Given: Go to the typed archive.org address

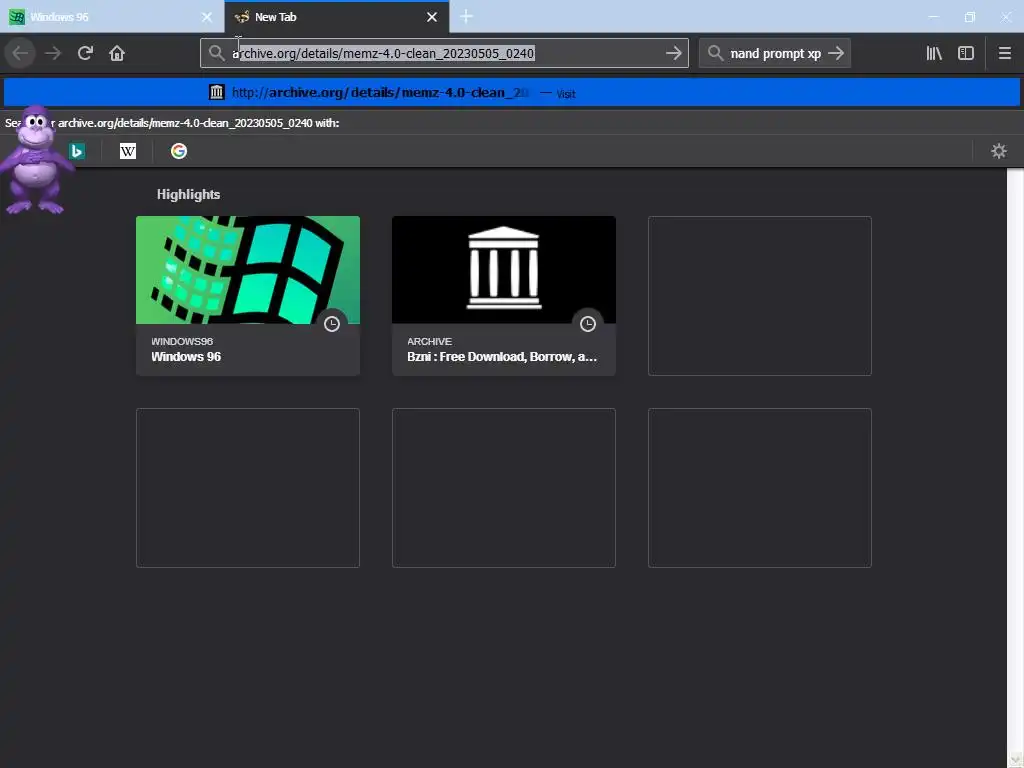Looking at the screenshot, I should [x=673, y=53].
